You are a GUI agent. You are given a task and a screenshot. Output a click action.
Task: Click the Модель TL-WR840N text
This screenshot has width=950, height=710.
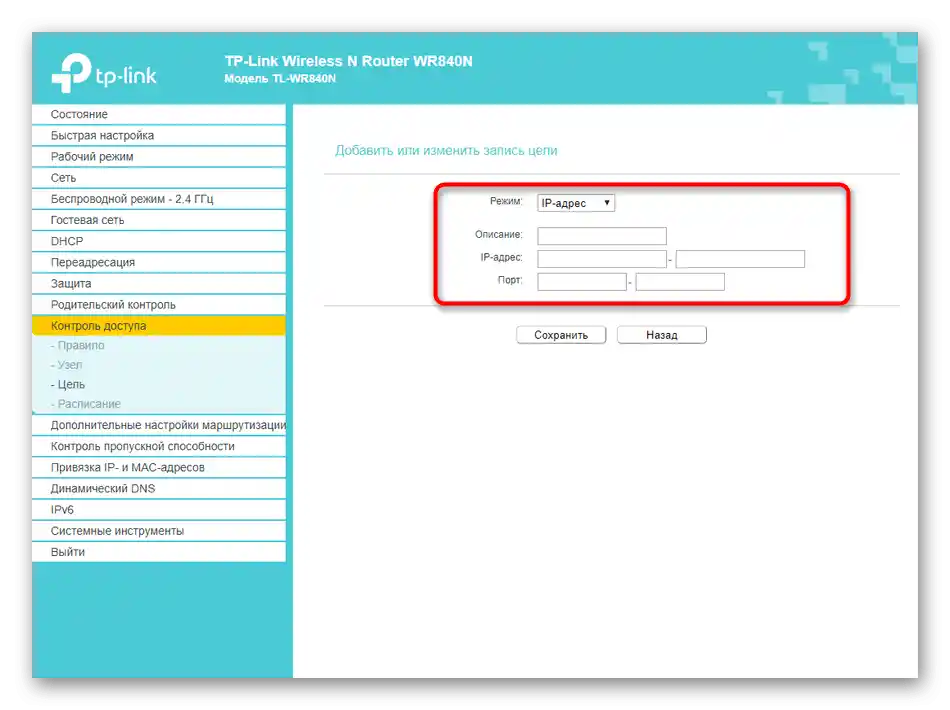click(x=280, y=79)
